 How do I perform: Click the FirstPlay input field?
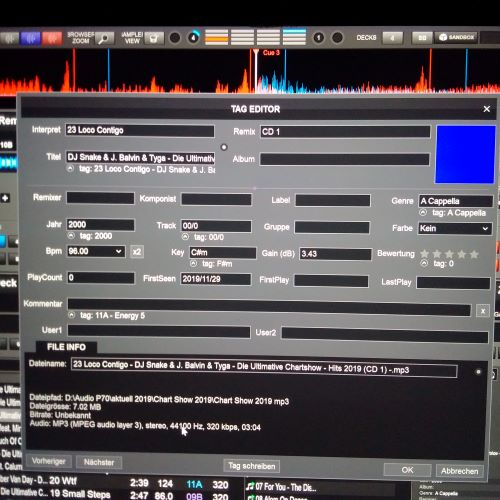point(331,281)
